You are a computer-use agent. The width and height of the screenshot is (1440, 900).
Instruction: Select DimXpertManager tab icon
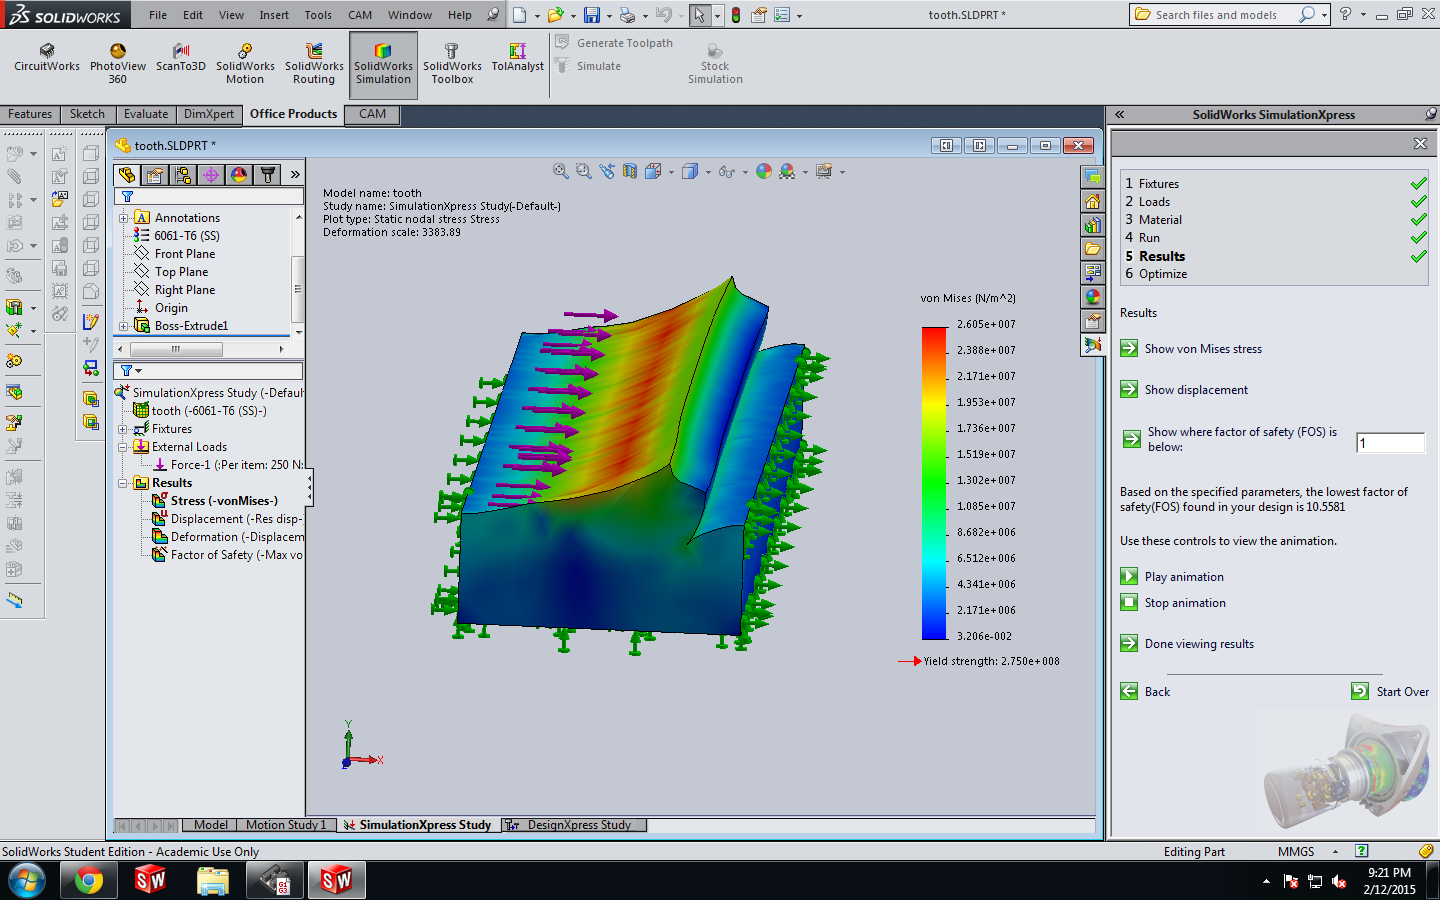click(x=211, y=175)
